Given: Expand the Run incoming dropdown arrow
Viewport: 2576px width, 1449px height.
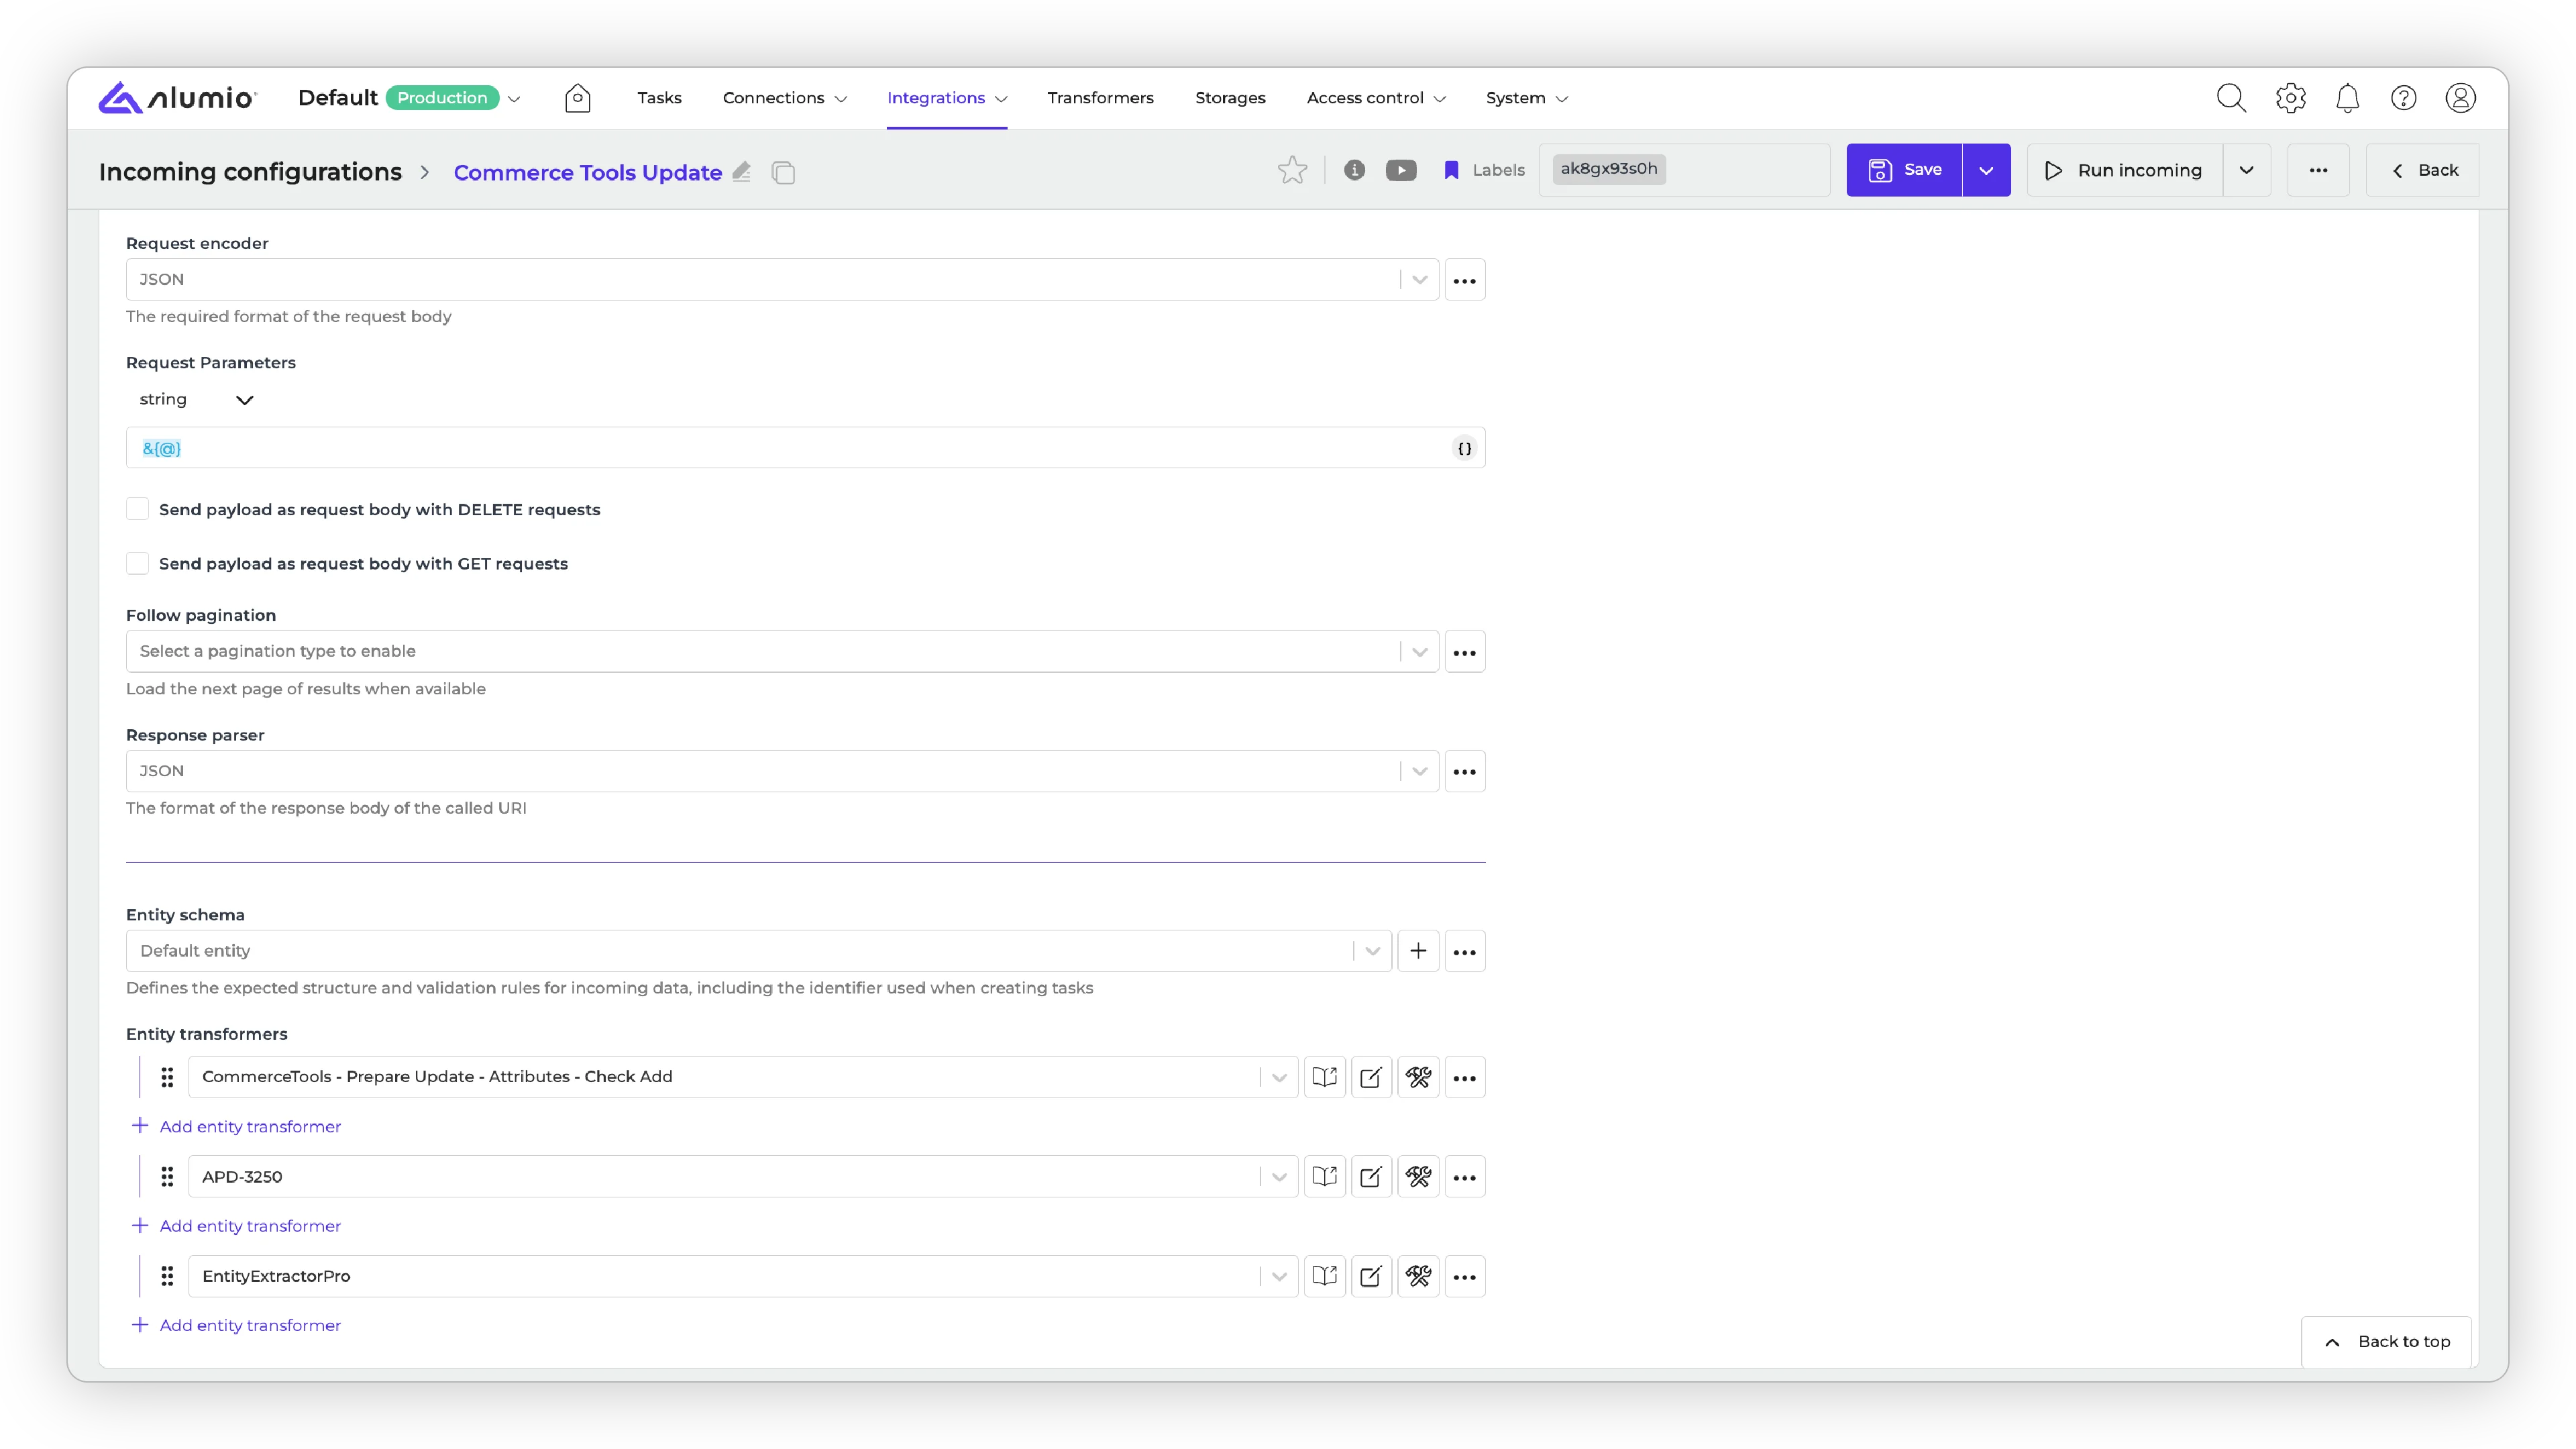Looking at the screenshot, I should (2246, 170).
